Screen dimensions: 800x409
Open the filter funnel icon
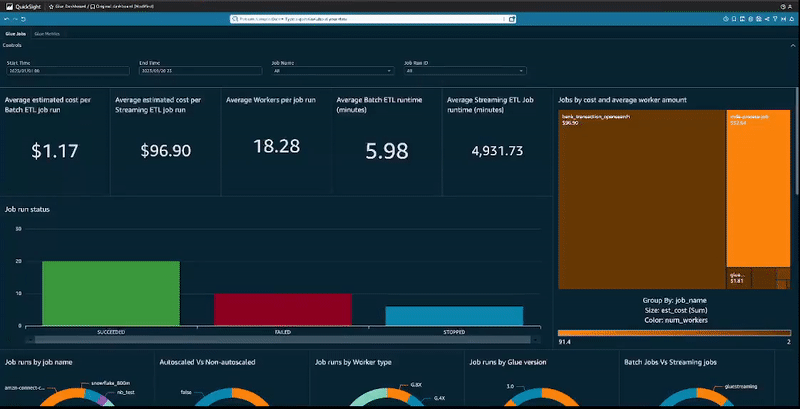click(x=775, y=19)
